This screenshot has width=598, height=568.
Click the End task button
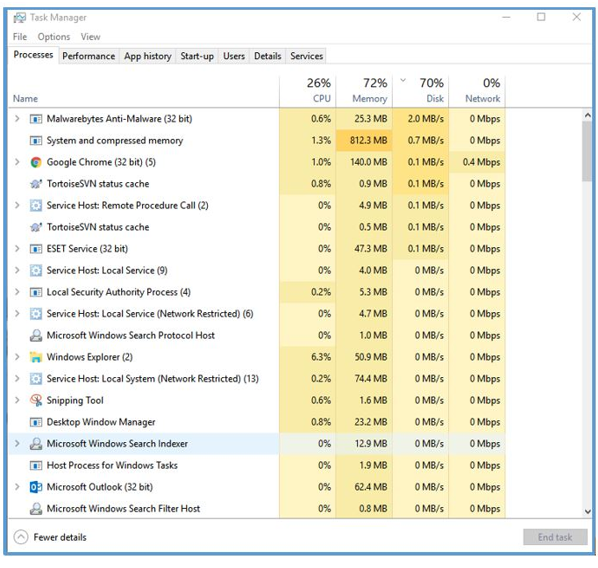point(555,537)
